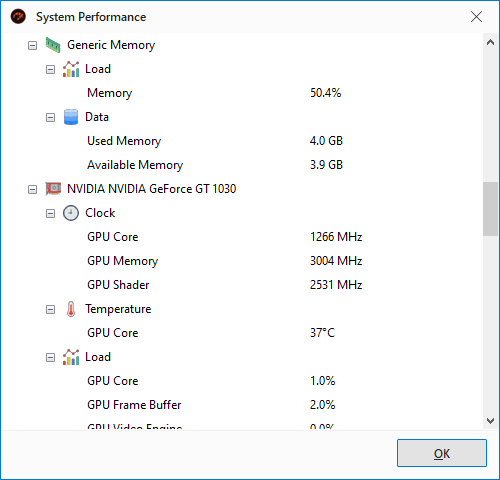This screenshot has width=500, height=480.
Task: Click the chart icon beside GPU Load
Action: click(x=71, y=357)
